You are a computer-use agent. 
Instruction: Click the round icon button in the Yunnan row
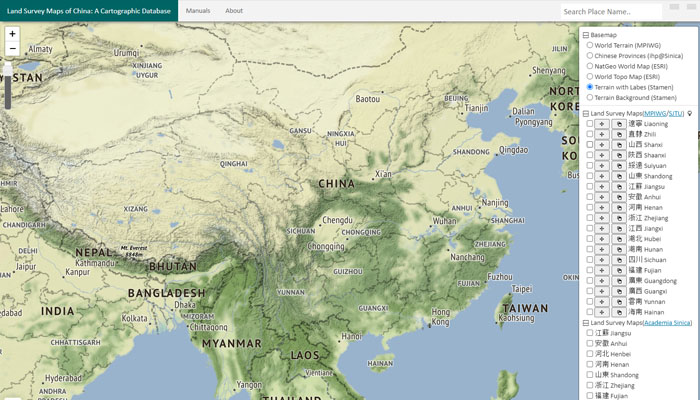(x=619, y=301)
